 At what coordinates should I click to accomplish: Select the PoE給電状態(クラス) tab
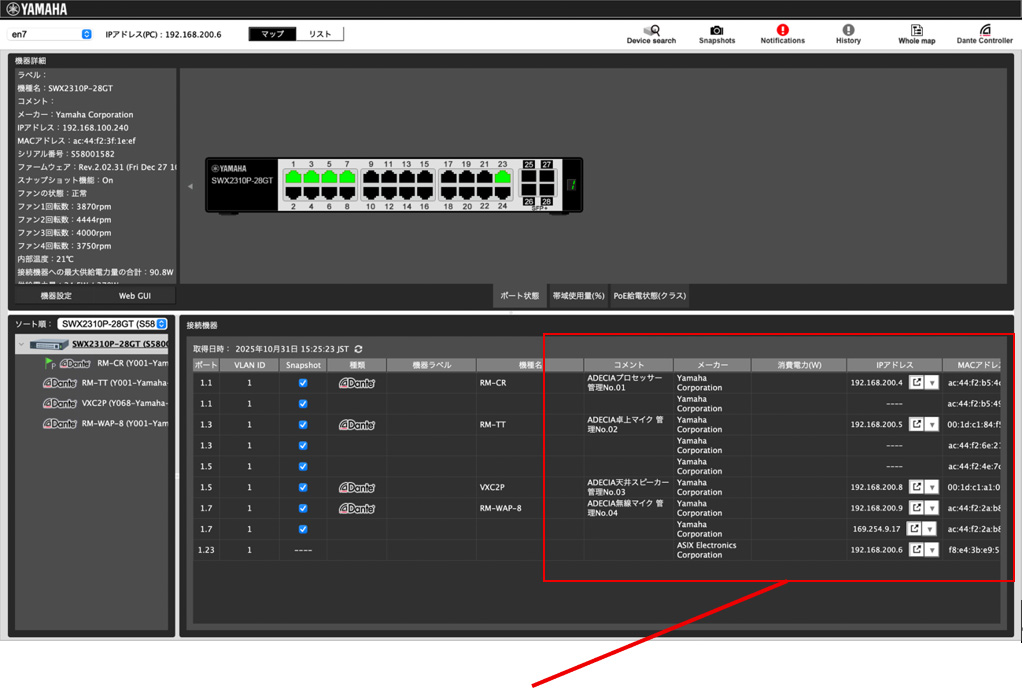(x=649, y=296)
